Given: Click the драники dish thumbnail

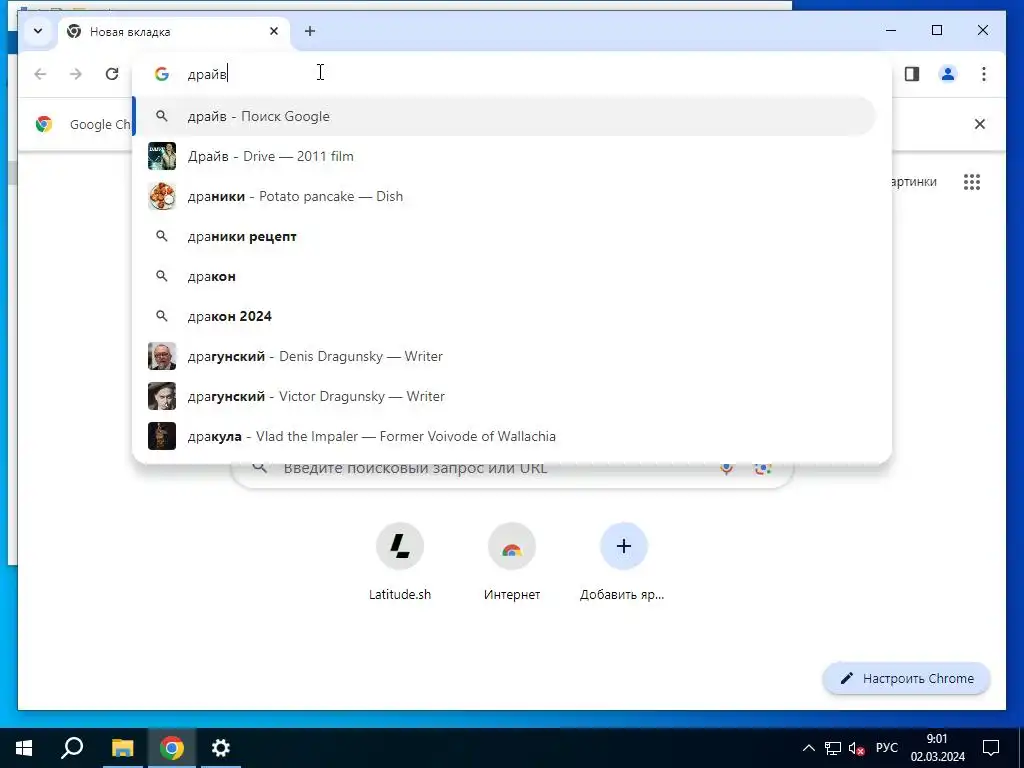Looking at the screenshot, I should [161, 196].
